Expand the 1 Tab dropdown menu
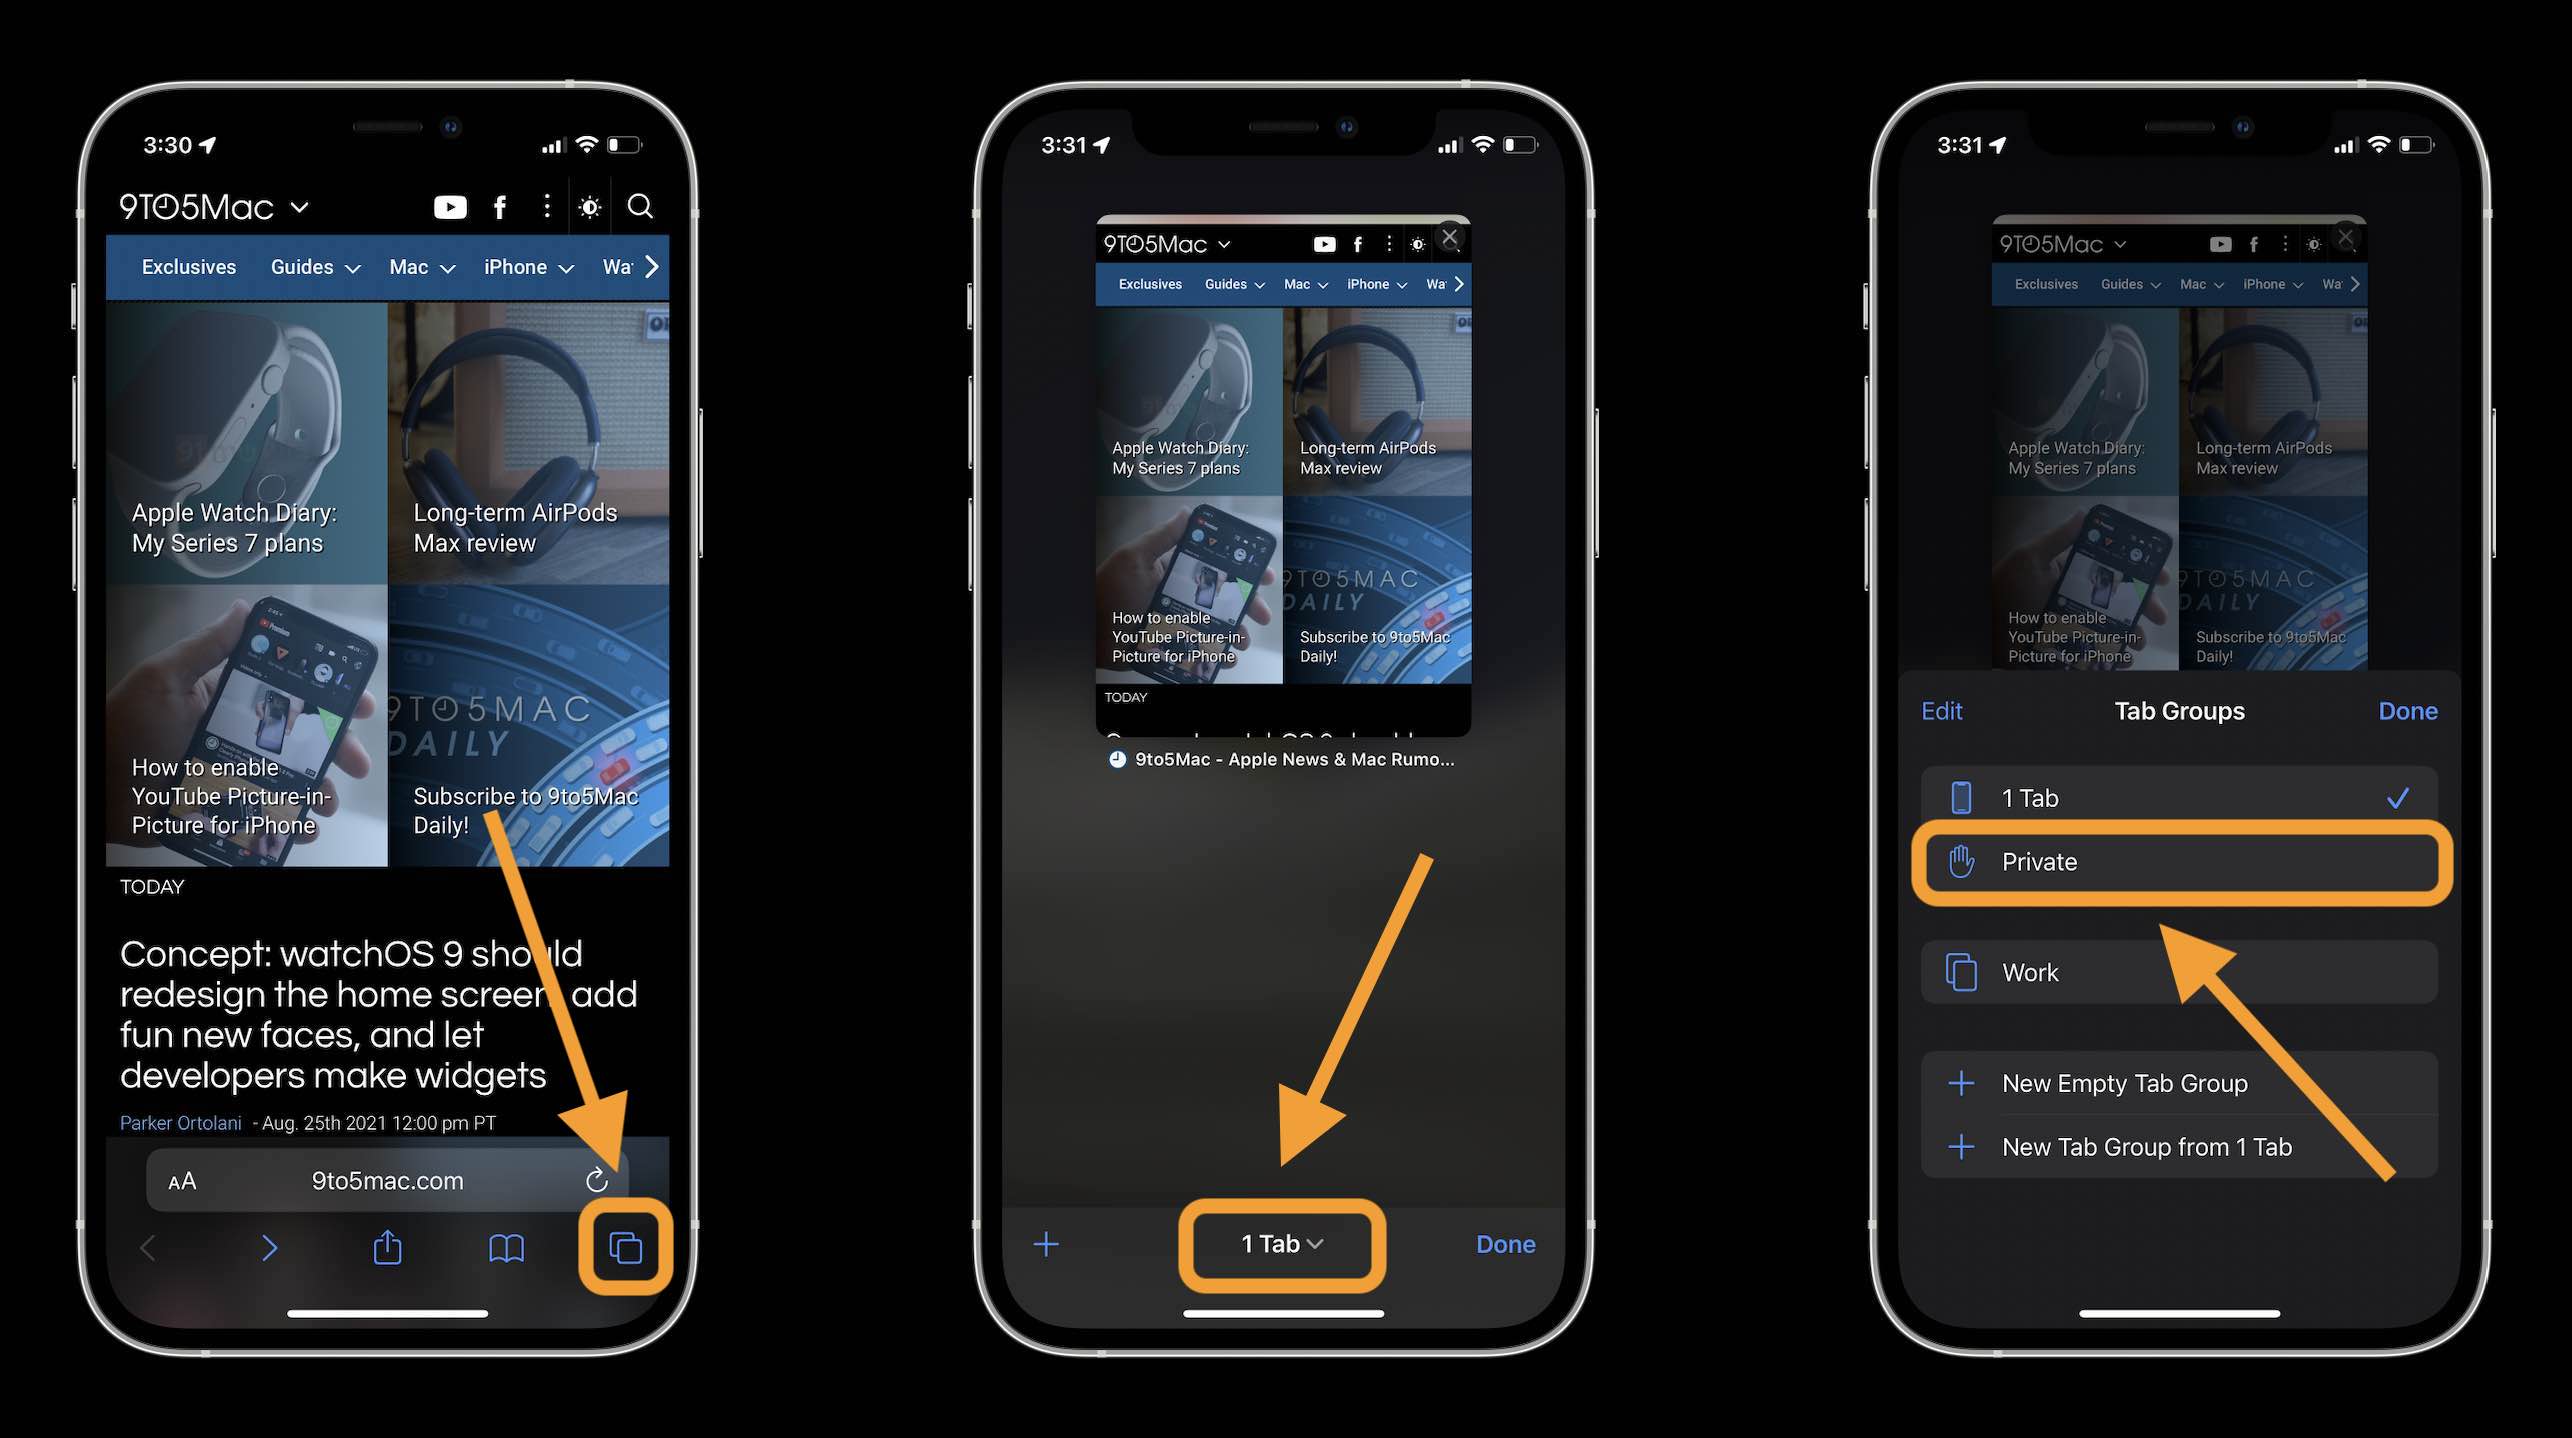 pos(1284,1242)
